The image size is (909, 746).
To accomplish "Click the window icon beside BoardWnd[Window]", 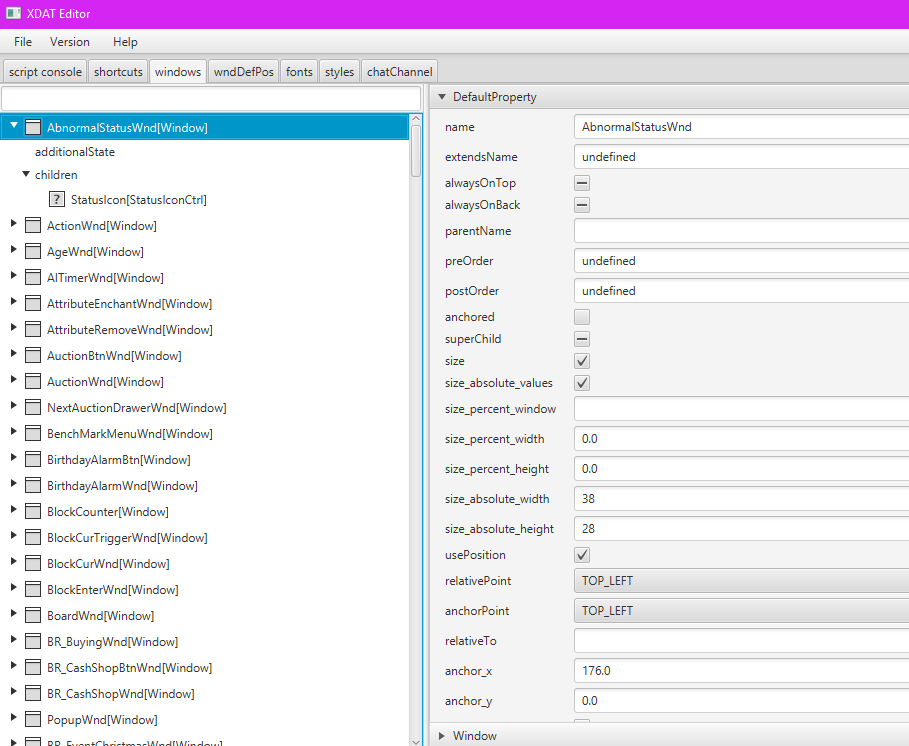I will [33, 616].
